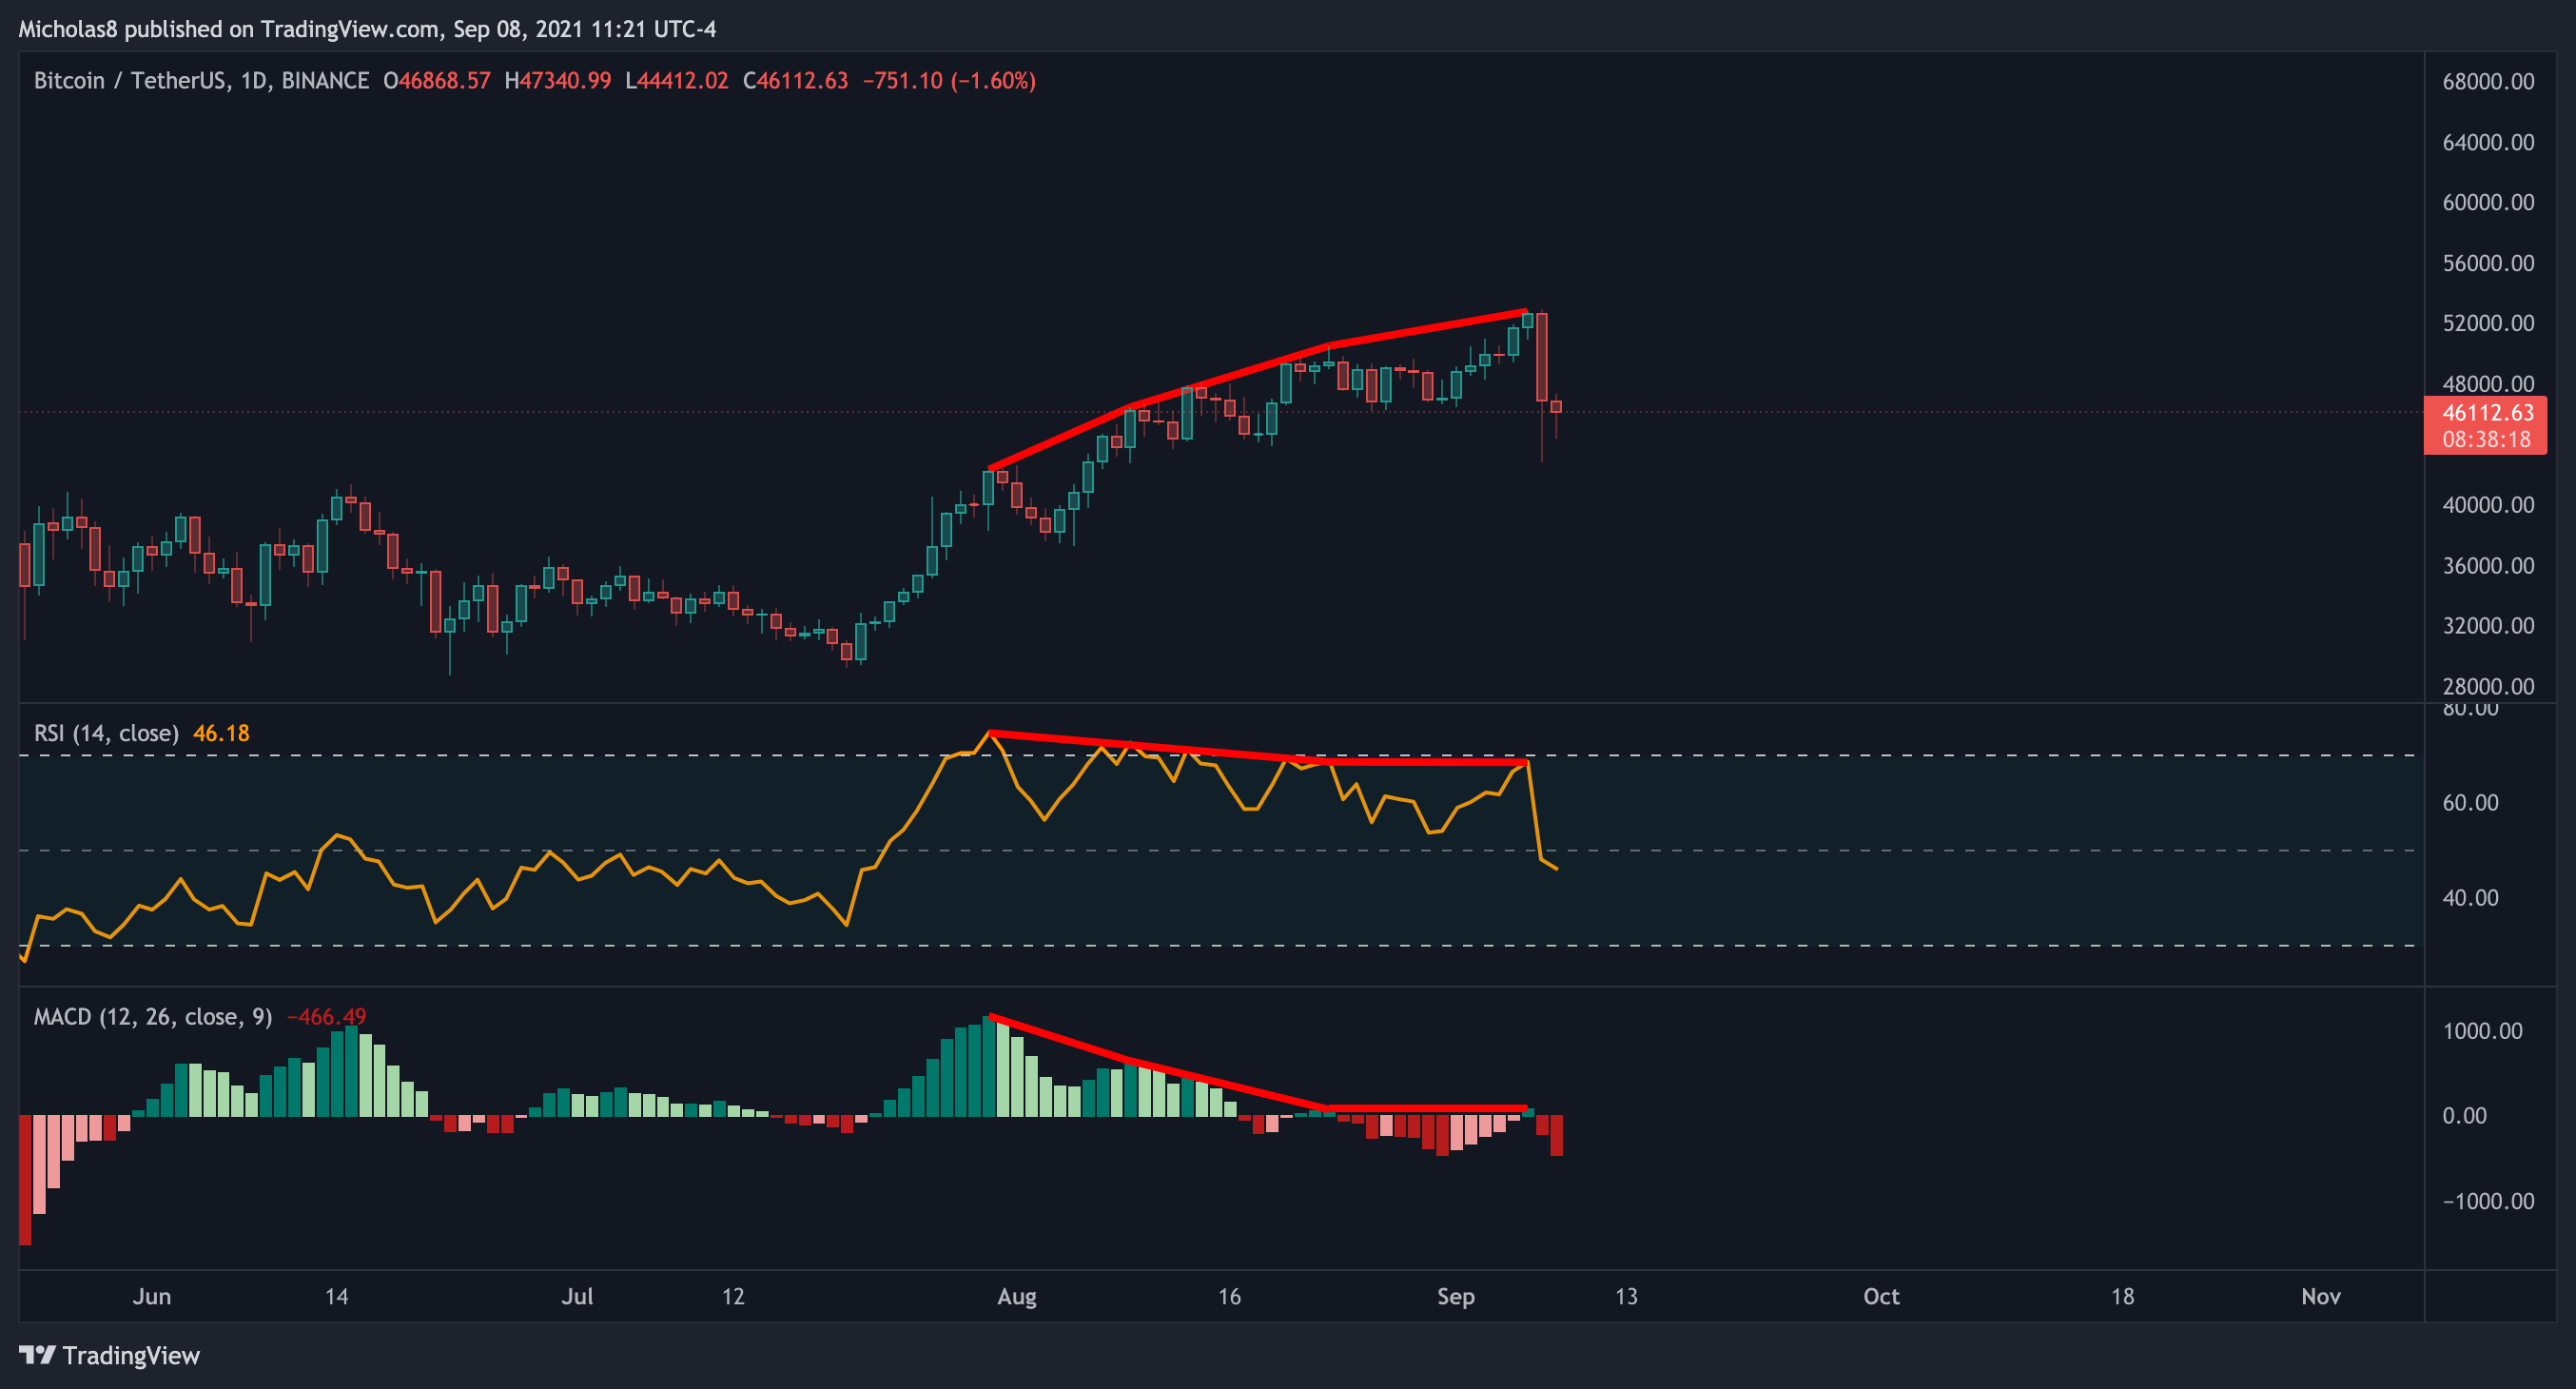Viewport: 2576px width, 1389px height.
Task: Click the '13' date label on time axis
Action: 1627,1297
